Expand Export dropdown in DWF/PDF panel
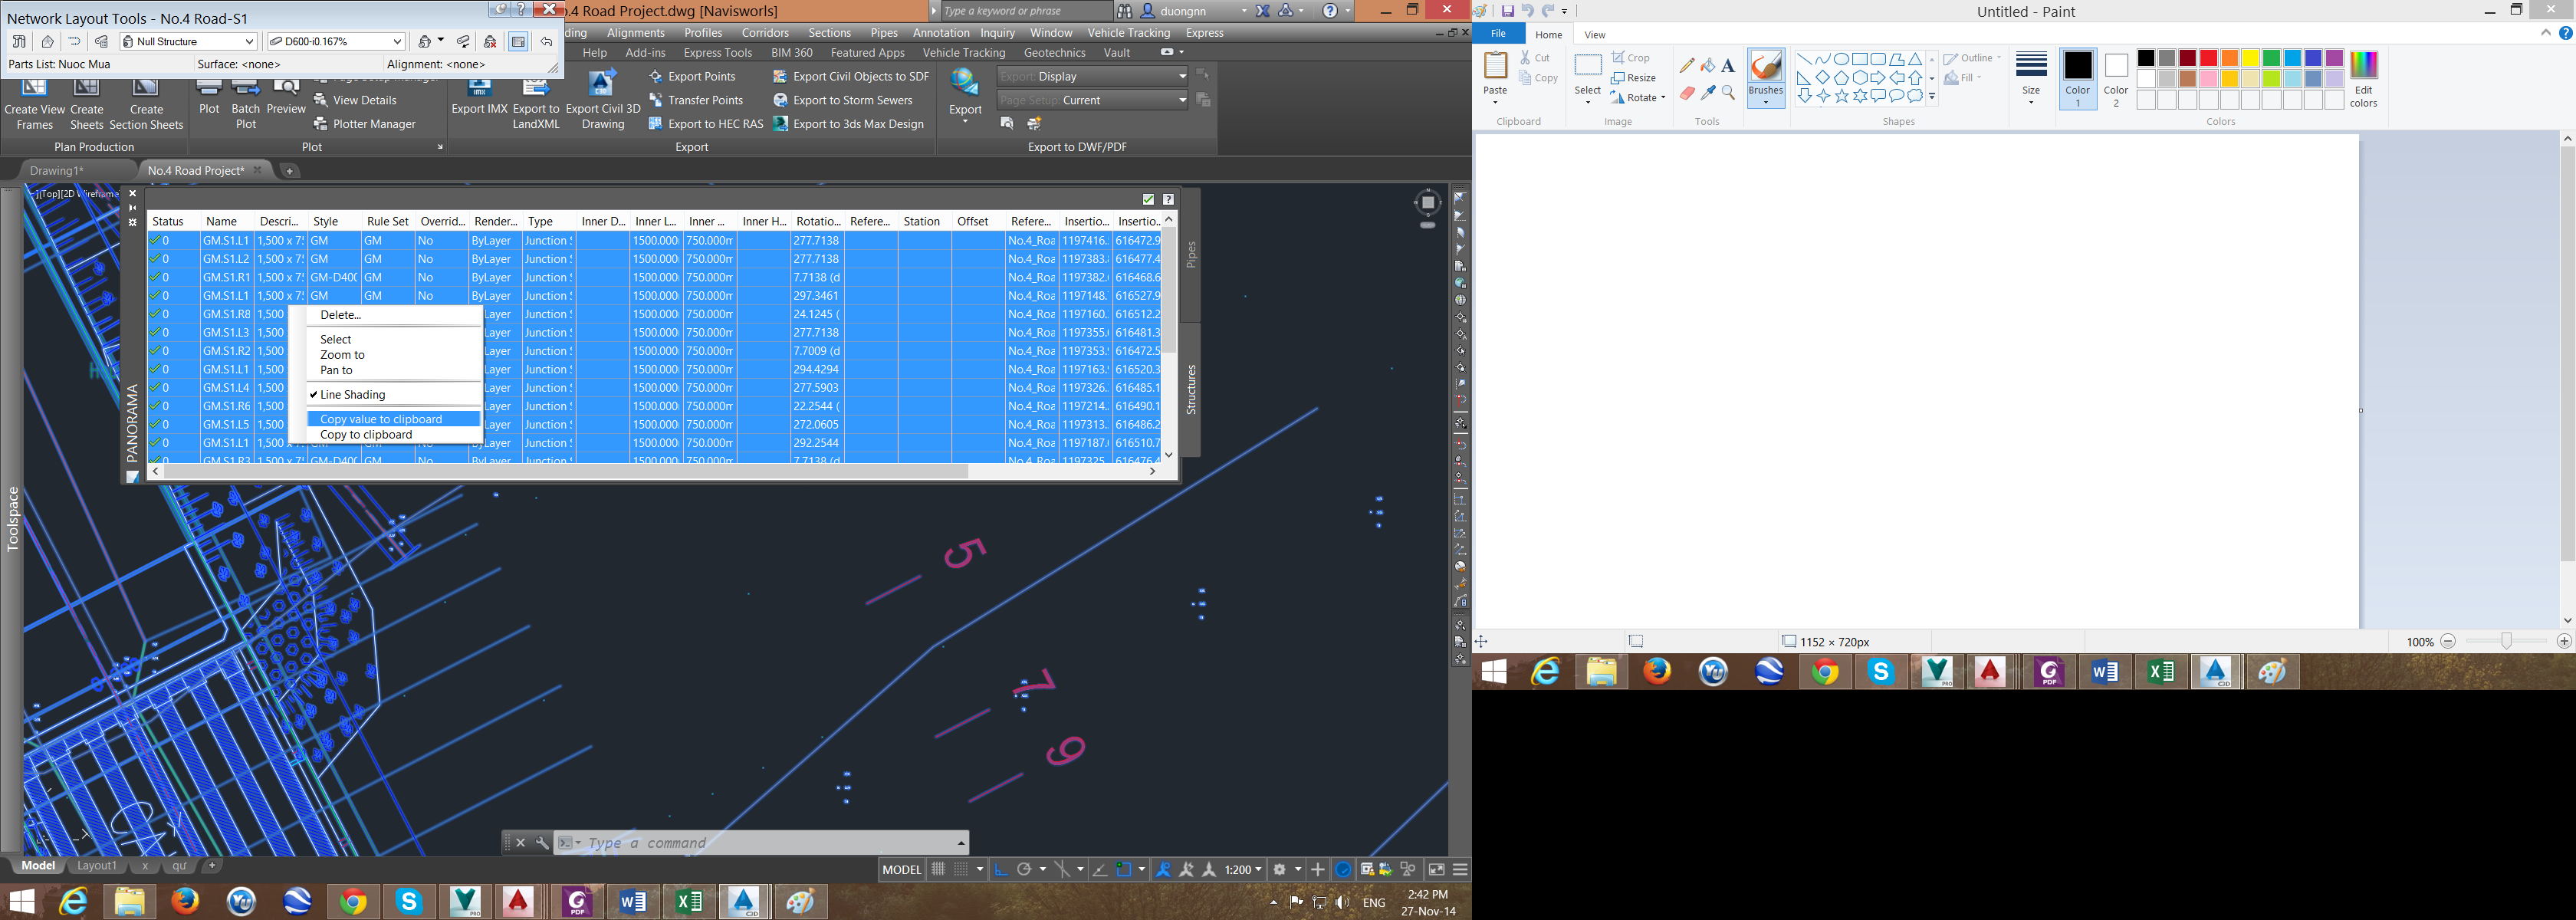Viewport: 2576px width, 920px height. click(x=965, y=121)
